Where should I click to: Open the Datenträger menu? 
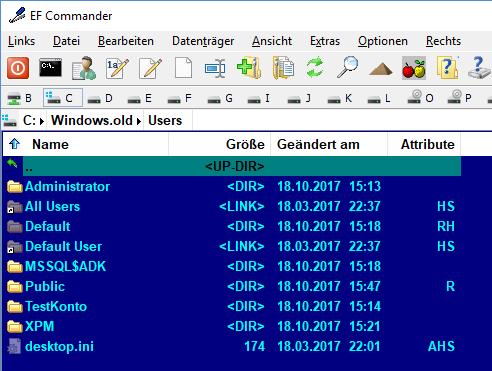[x=203, y=41]
